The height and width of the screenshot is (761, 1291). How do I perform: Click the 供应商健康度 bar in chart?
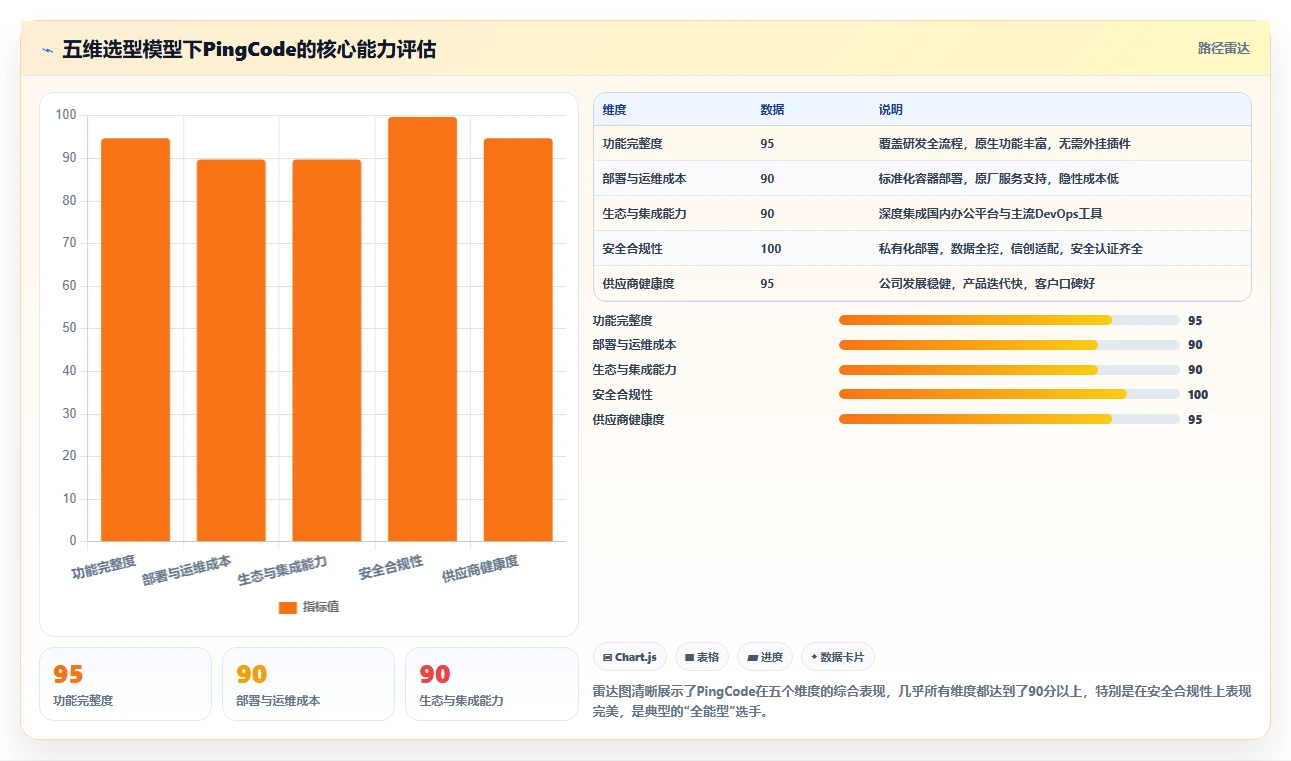[x=518, y=340]
